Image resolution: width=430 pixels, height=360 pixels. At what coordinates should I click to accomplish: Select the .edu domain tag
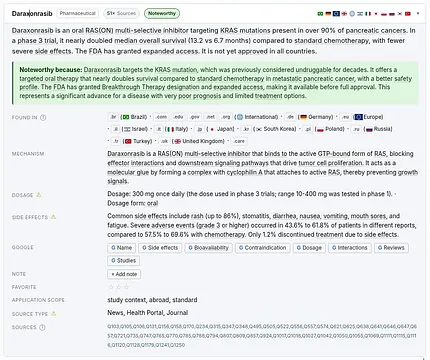(178, 117)
